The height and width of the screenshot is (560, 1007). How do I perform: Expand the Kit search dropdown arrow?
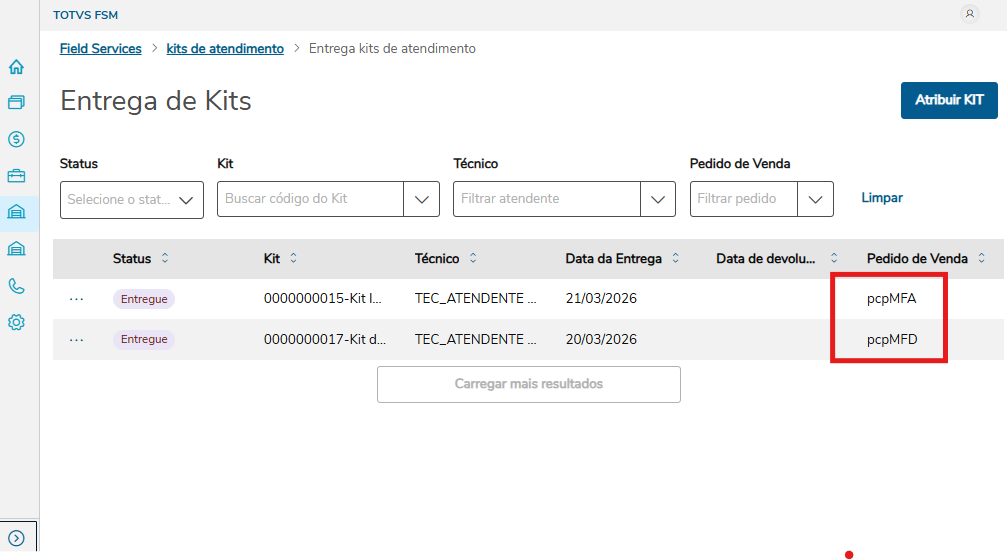pyautogui.click(x=421, y=199)
